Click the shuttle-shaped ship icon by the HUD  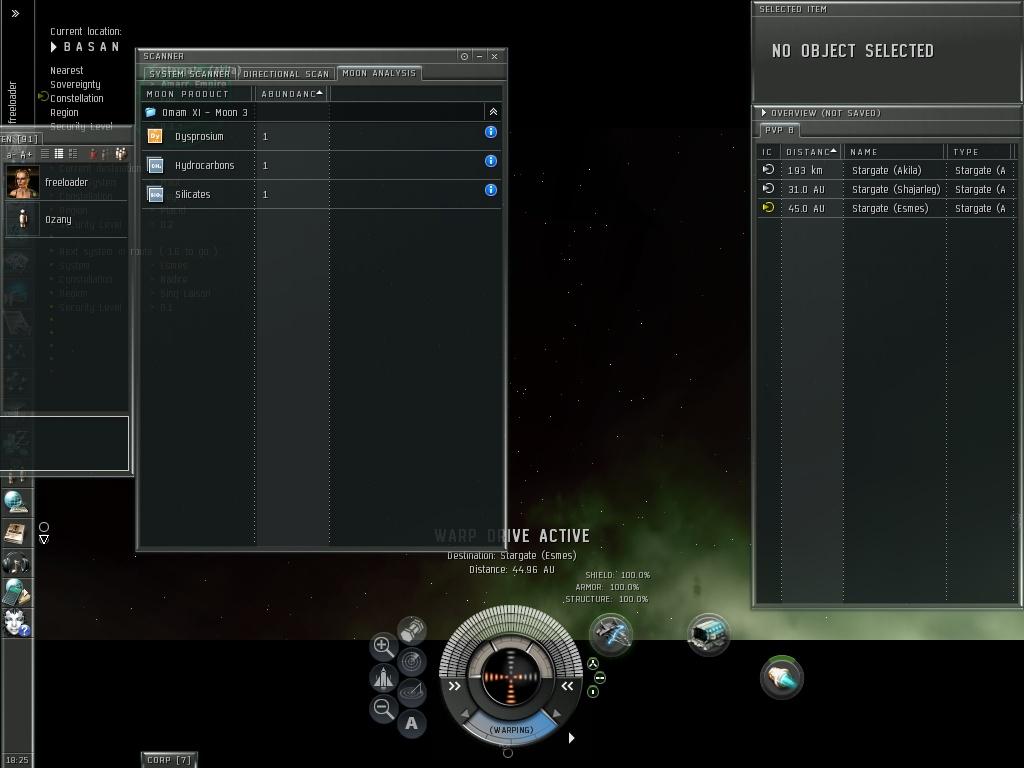[383, 677]
